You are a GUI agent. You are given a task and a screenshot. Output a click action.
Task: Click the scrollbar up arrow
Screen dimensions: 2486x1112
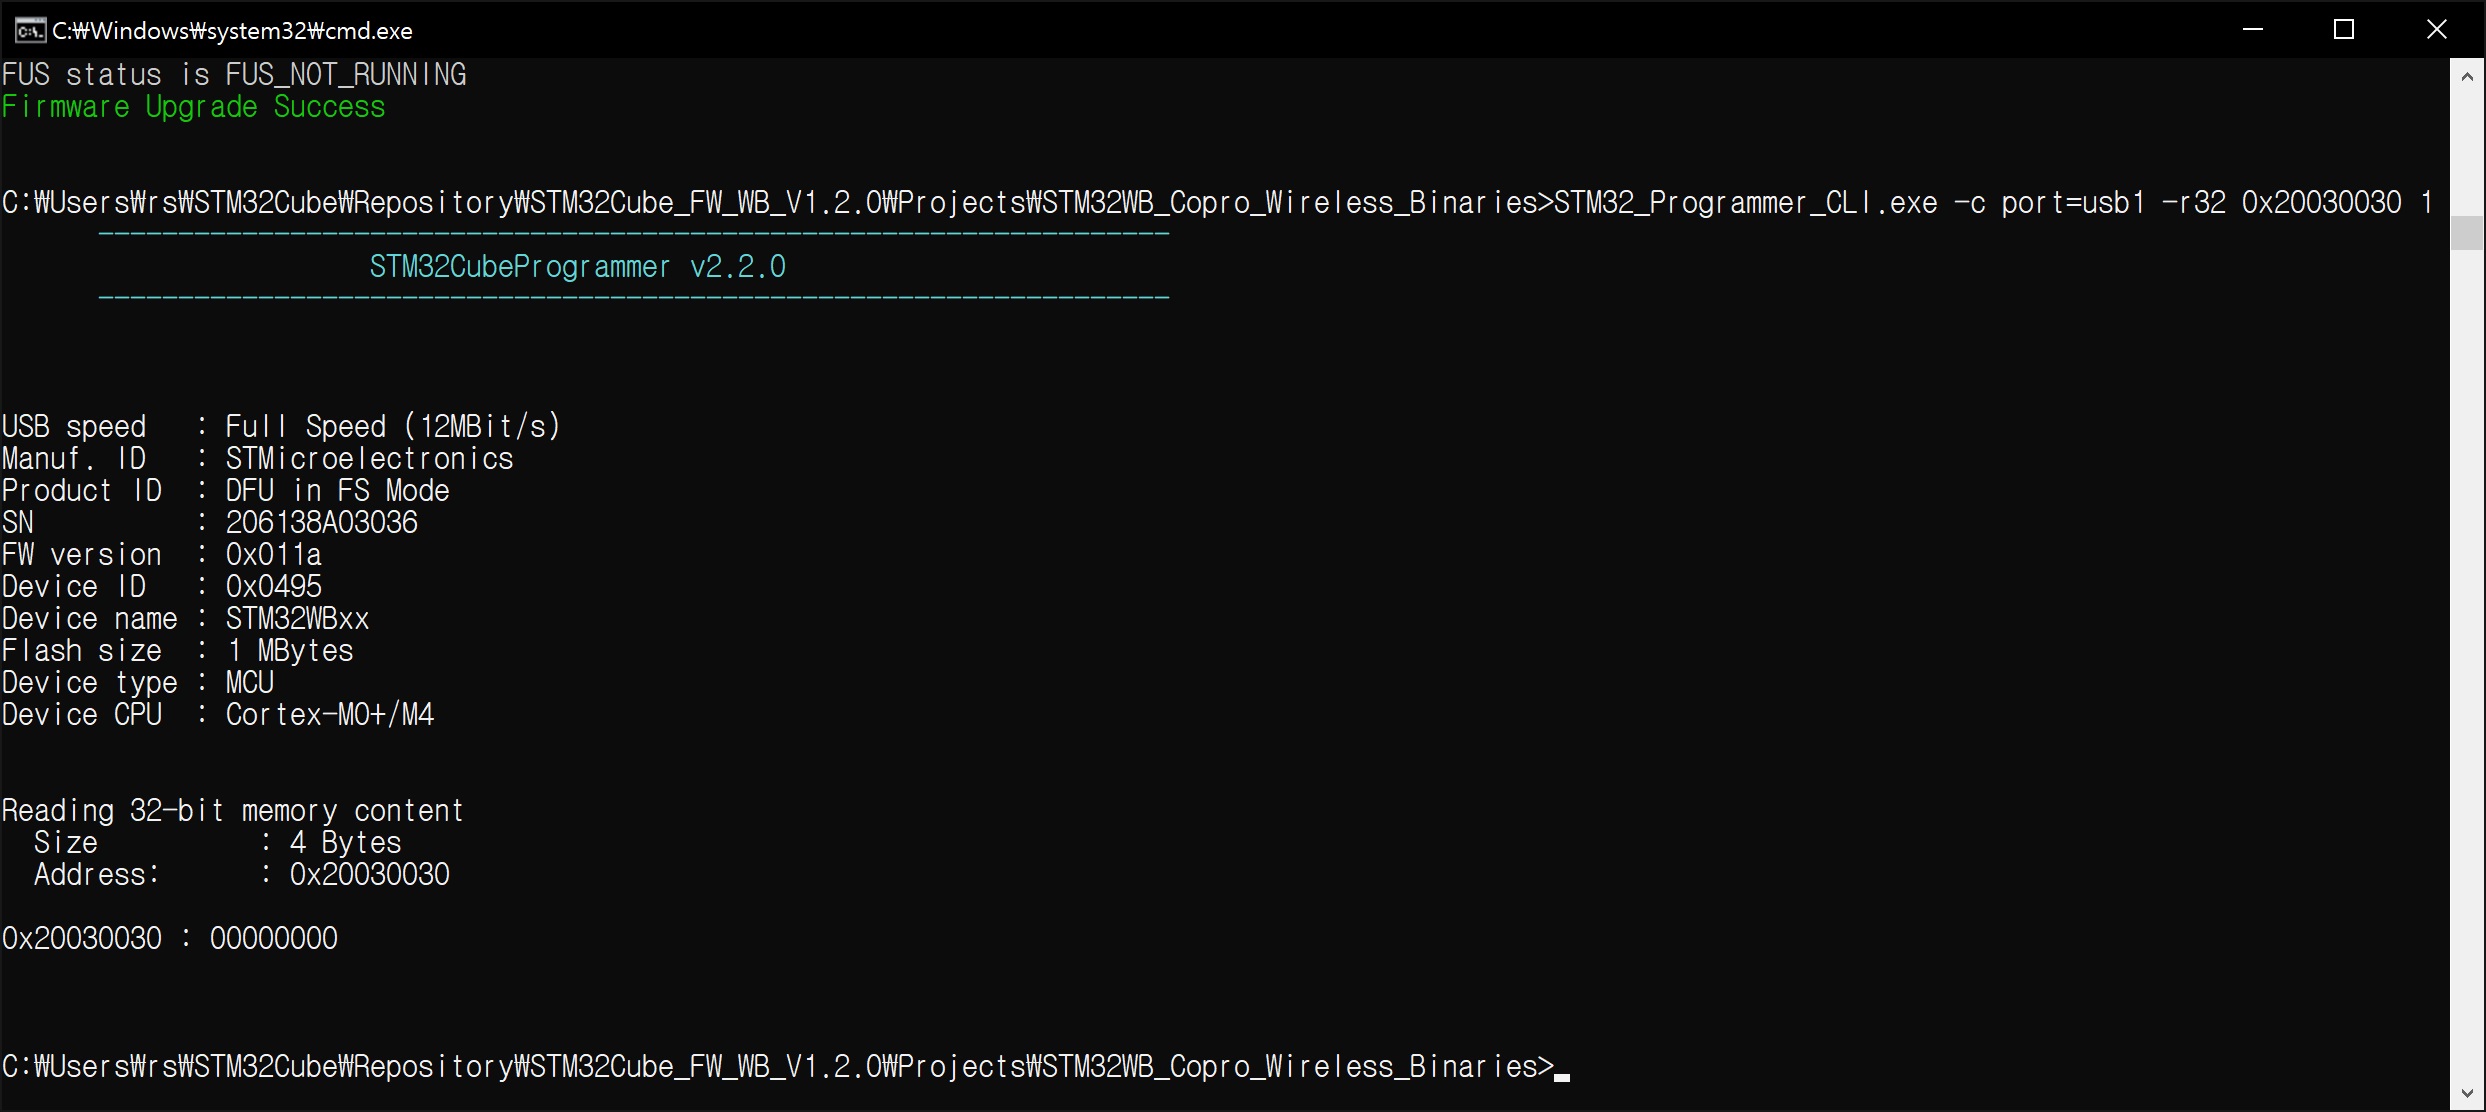[x=2466, y=76]
